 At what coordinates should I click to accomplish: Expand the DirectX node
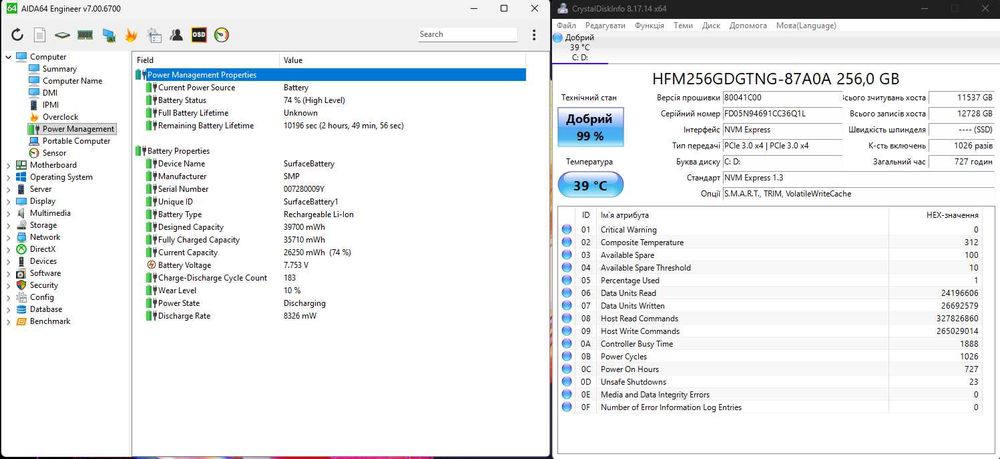point(8,249)
